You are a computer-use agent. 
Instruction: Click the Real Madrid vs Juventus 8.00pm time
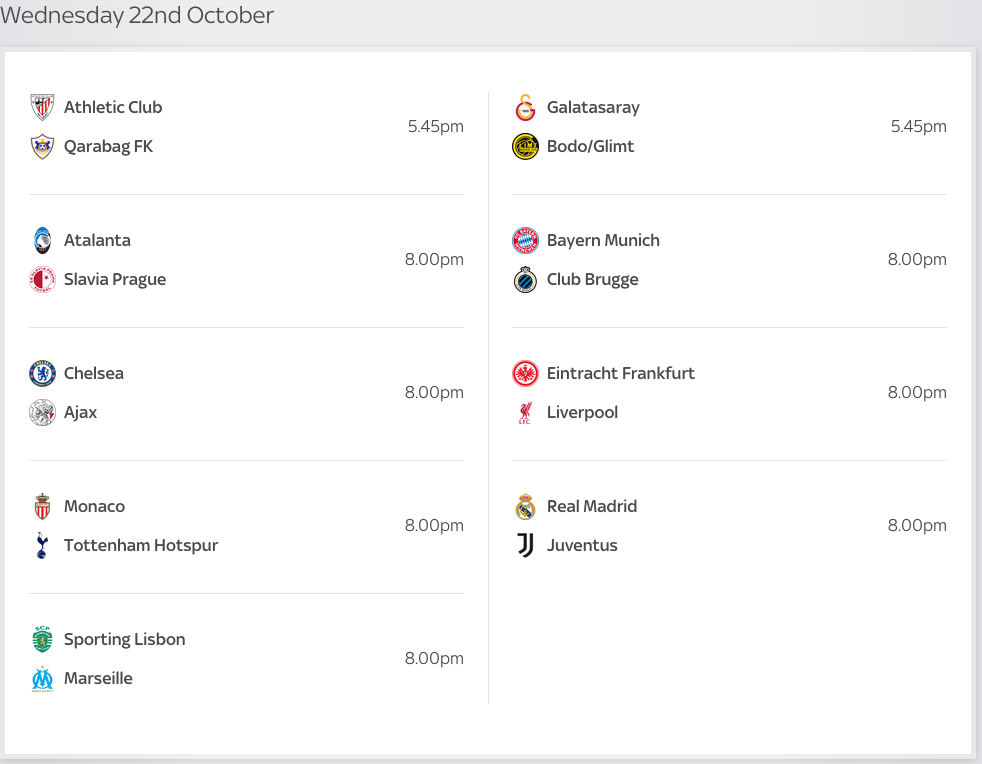click(916, 525)
